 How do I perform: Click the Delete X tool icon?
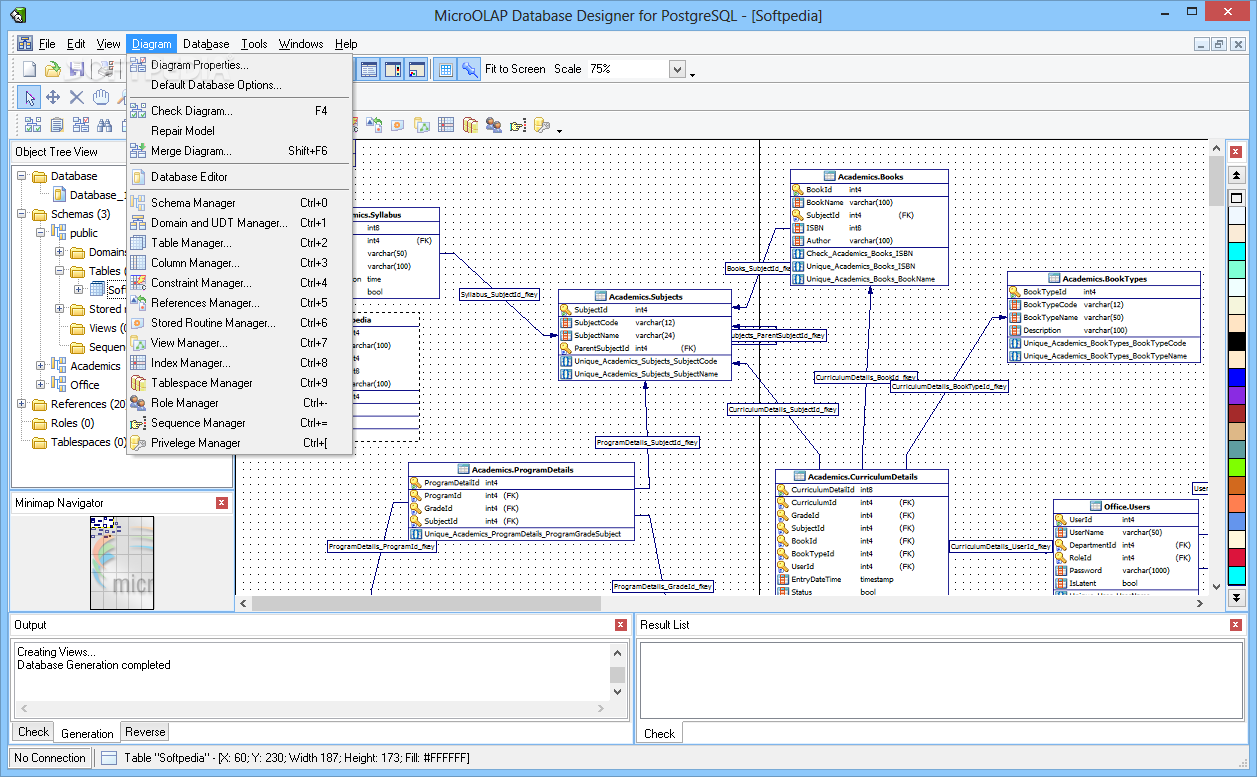click(x=76, y=97)
